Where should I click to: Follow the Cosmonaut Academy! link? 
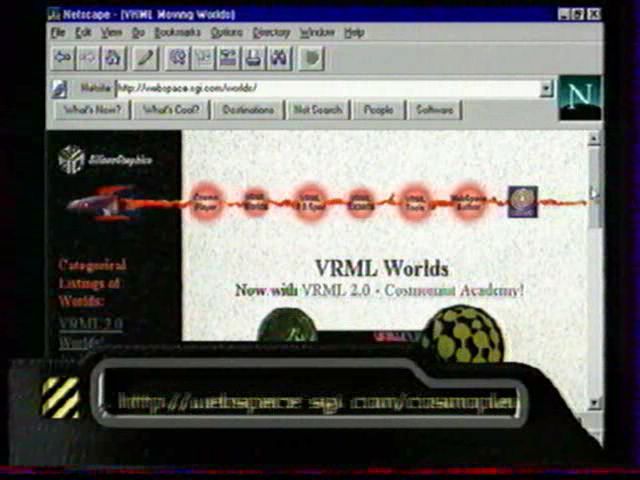[x=454, y=291]
